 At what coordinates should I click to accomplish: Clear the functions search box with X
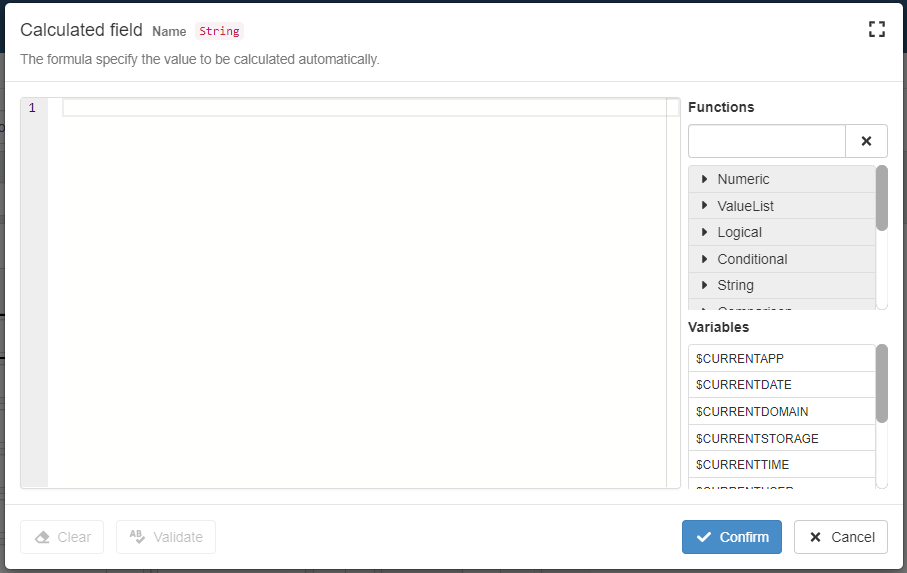pos(866,141)
